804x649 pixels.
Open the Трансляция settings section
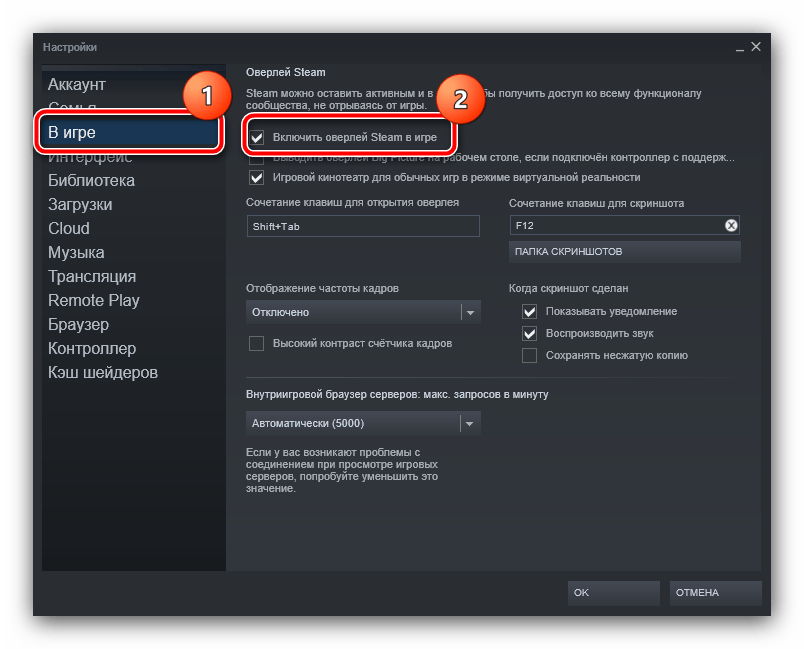coord(92,277)
